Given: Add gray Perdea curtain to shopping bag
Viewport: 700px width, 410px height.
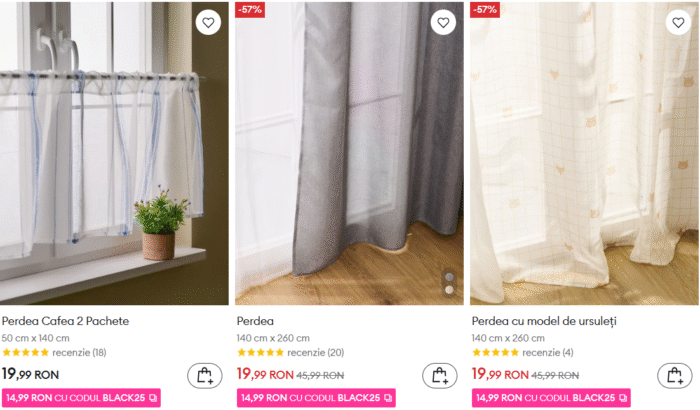Looking at the screenshot, I should pyautogui.click(x=440, y=376).
